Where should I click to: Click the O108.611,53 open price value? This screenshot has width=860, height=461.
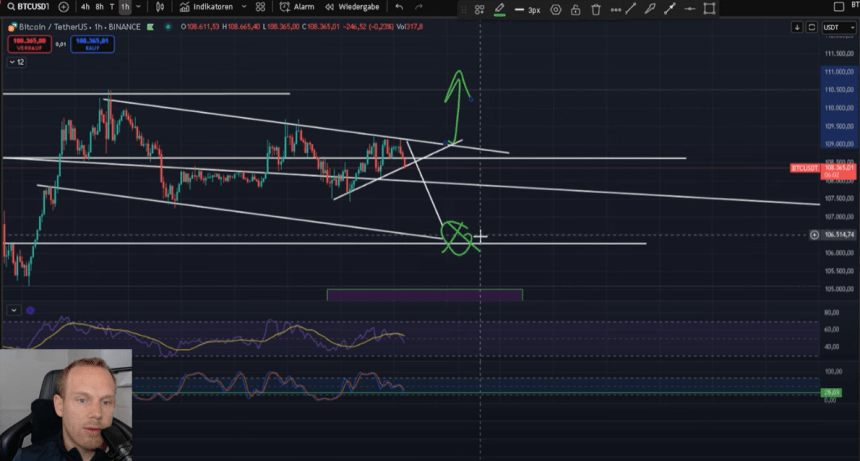(x=200, y=26)
